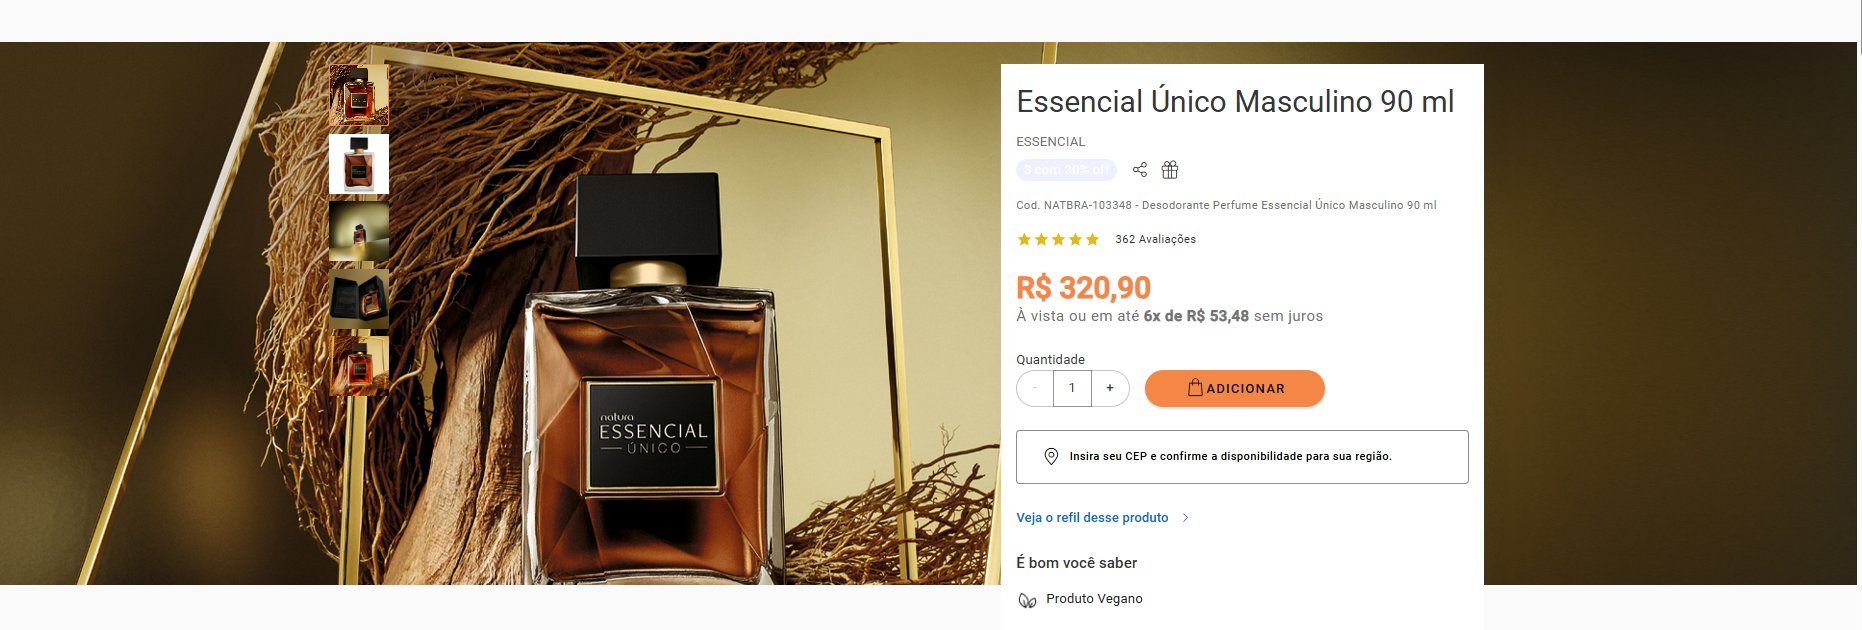Click the page's vertical scrollbar
The width and height of the screenshot is (1862, 630).
pos(1859,315)
